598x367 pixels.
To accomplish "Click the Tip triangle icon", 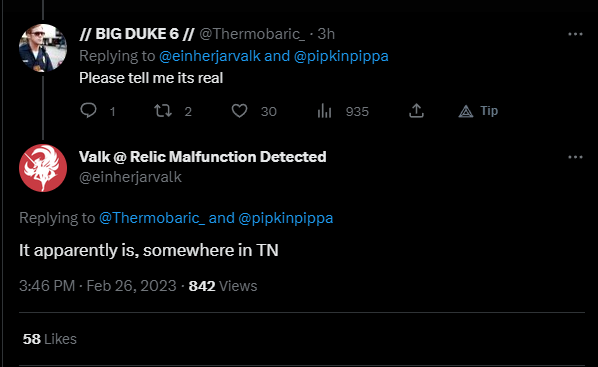I will [x=466, y=111].
